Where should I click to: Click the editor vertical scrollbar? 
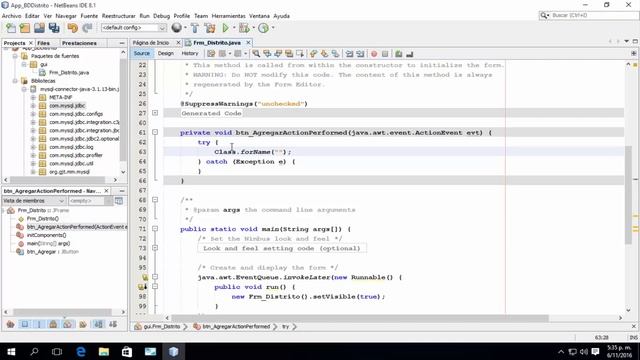coord(628,196)
